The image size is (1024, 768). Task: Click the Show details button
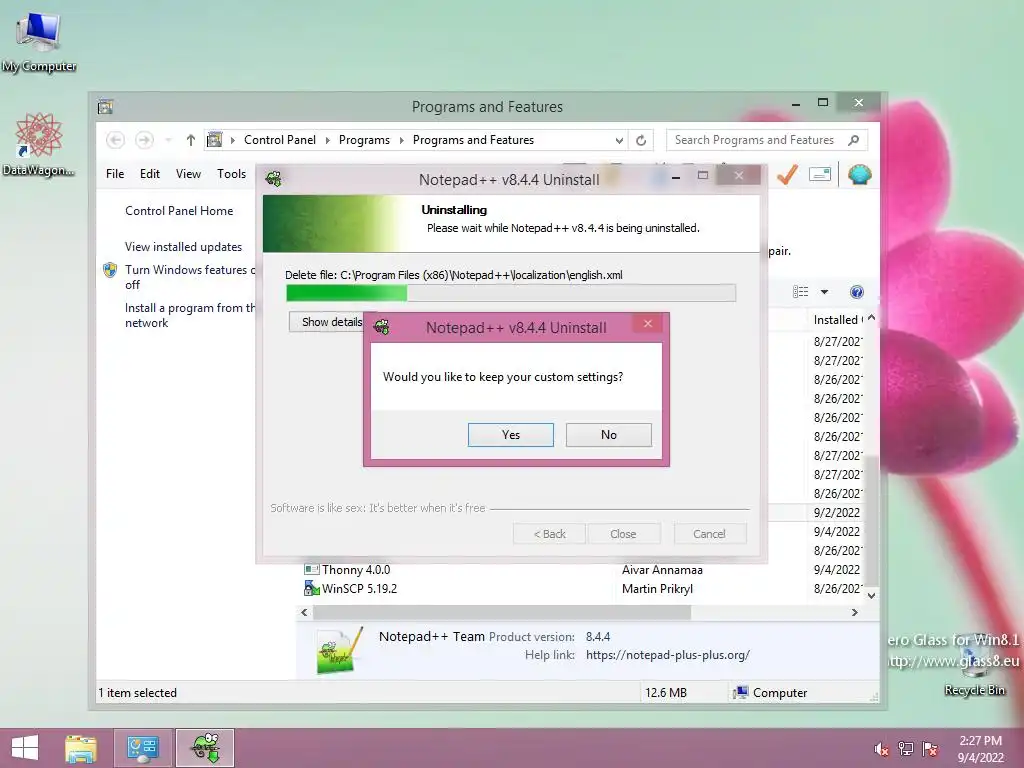tap(332, 322)
